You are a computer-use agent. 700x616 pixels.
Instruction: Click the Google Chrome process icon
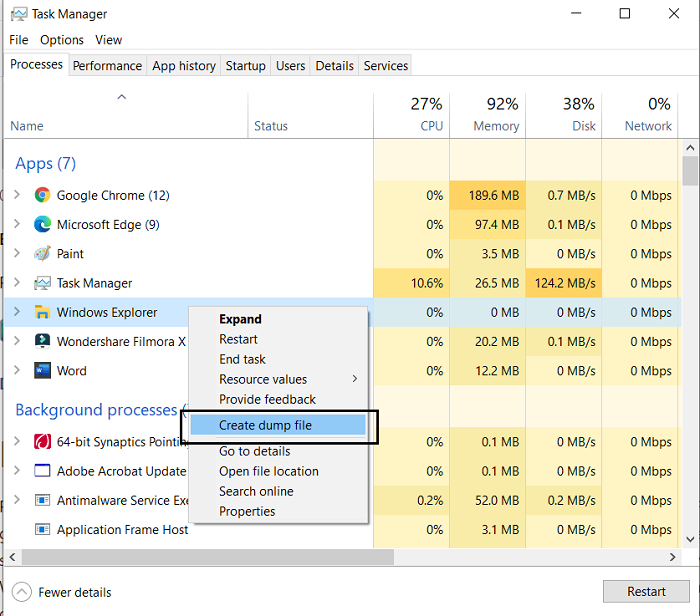tap(42, 195)
